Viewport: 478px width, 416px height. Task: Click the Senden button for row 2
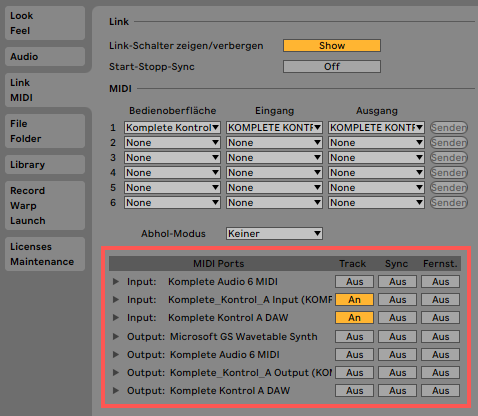[449, 143]
